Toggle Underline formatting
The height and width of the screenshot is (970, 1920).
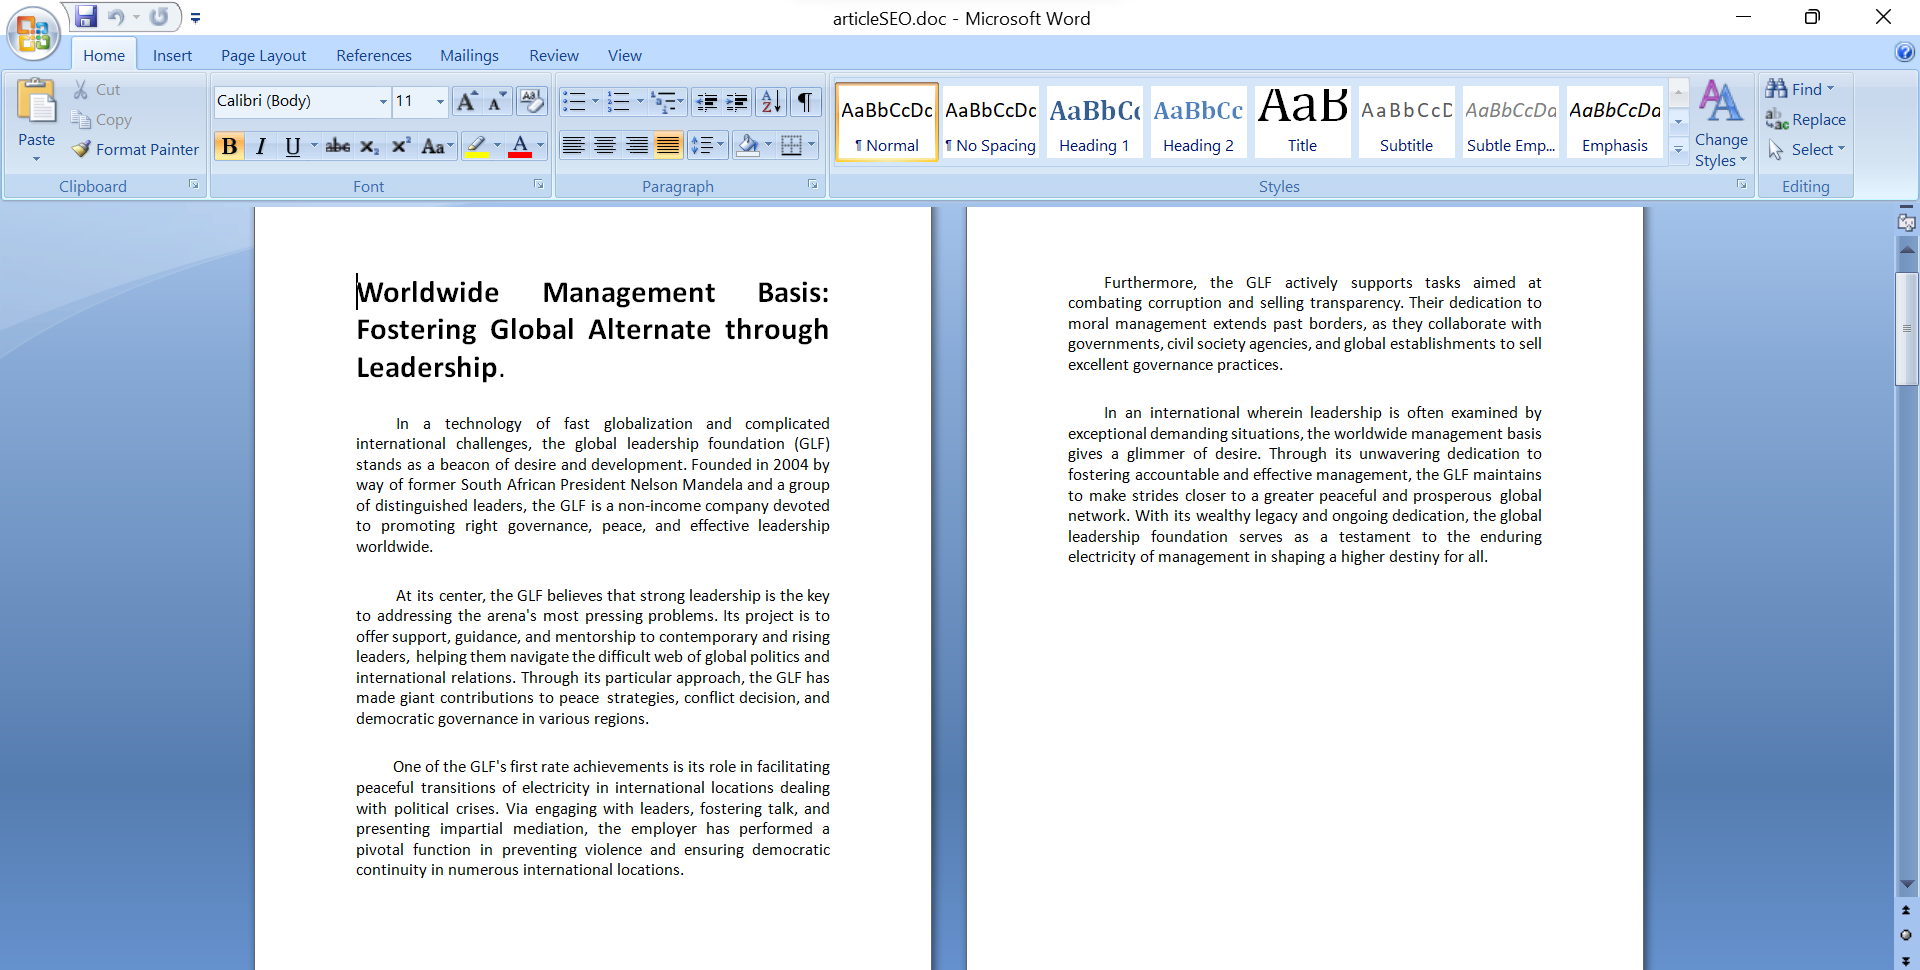tap(292, 146)
